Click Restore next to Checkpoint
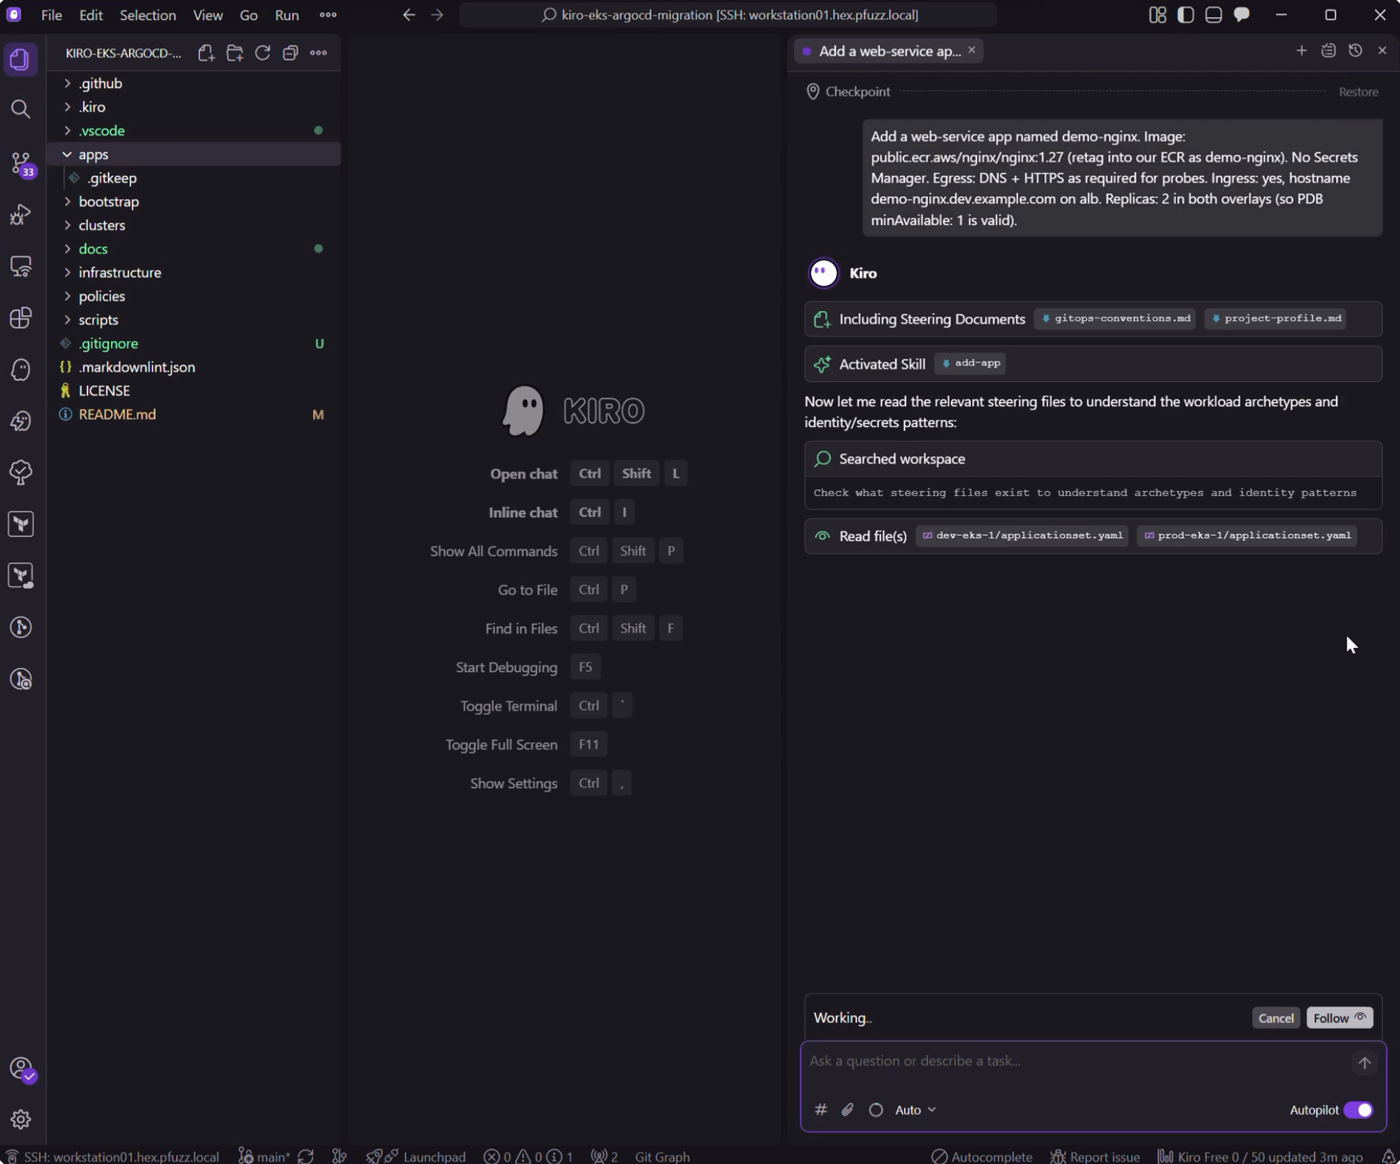1400x1164 pixels. coord(1358,91)
